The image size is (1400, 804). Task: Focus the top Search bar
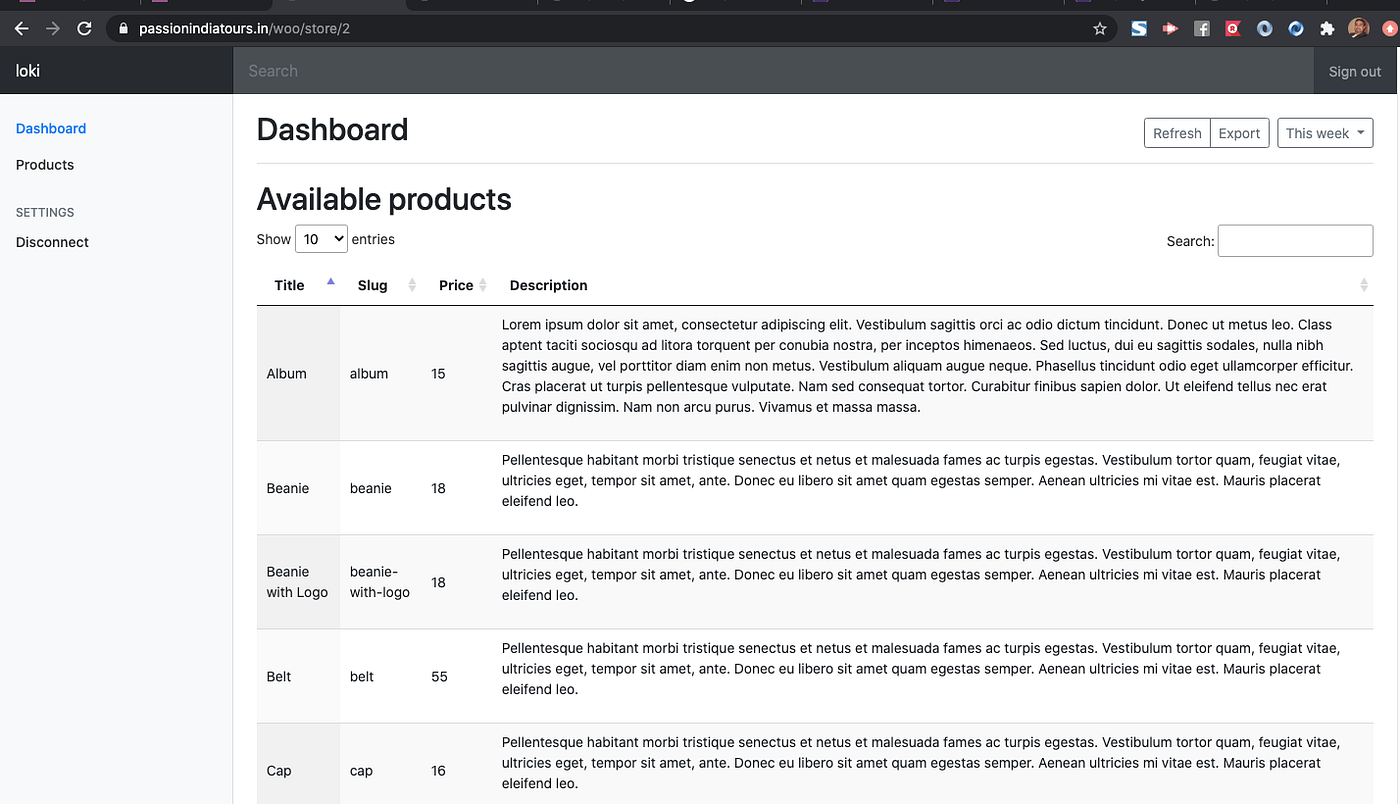(x=772, y=71)
